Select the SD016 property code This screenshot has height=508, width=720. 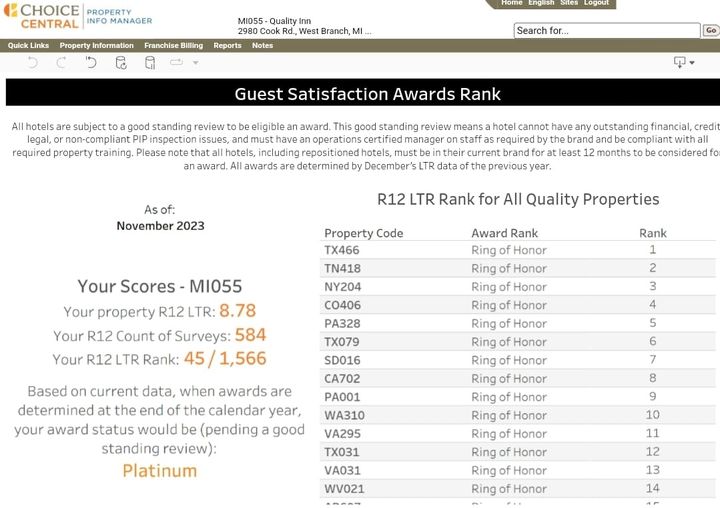tap(342, 361)
